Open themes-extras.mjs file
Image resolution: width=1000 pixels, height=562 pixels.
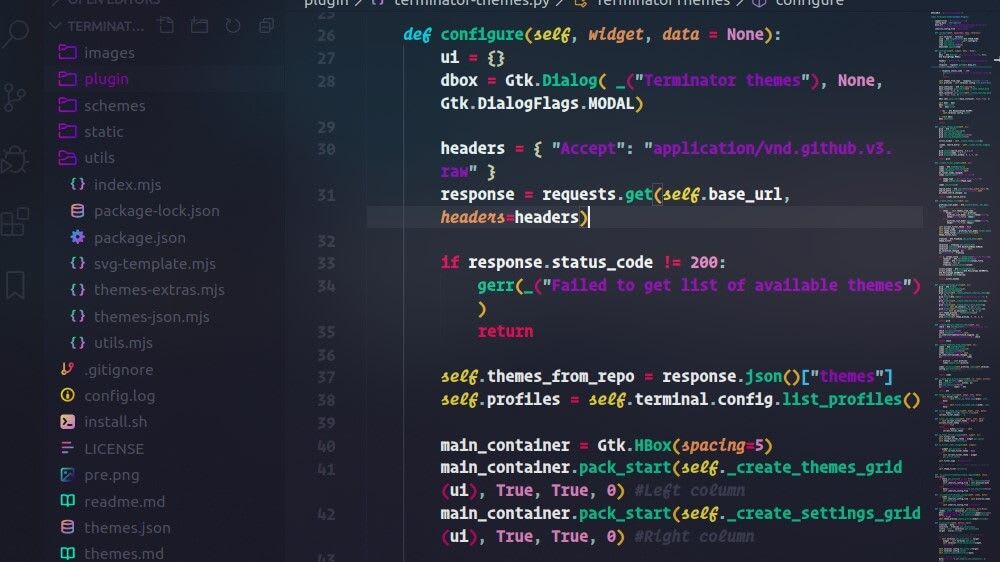[x=159, y=290]
